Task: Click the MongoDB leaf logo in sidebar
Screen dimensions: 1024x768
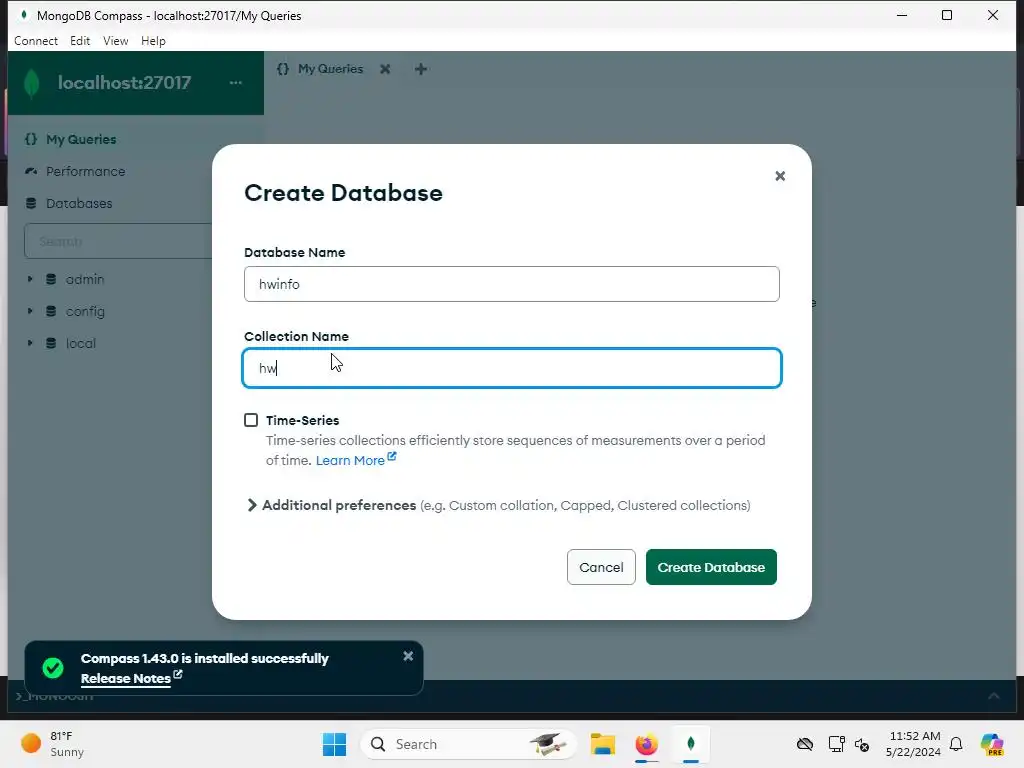Action: click(31, 83)
